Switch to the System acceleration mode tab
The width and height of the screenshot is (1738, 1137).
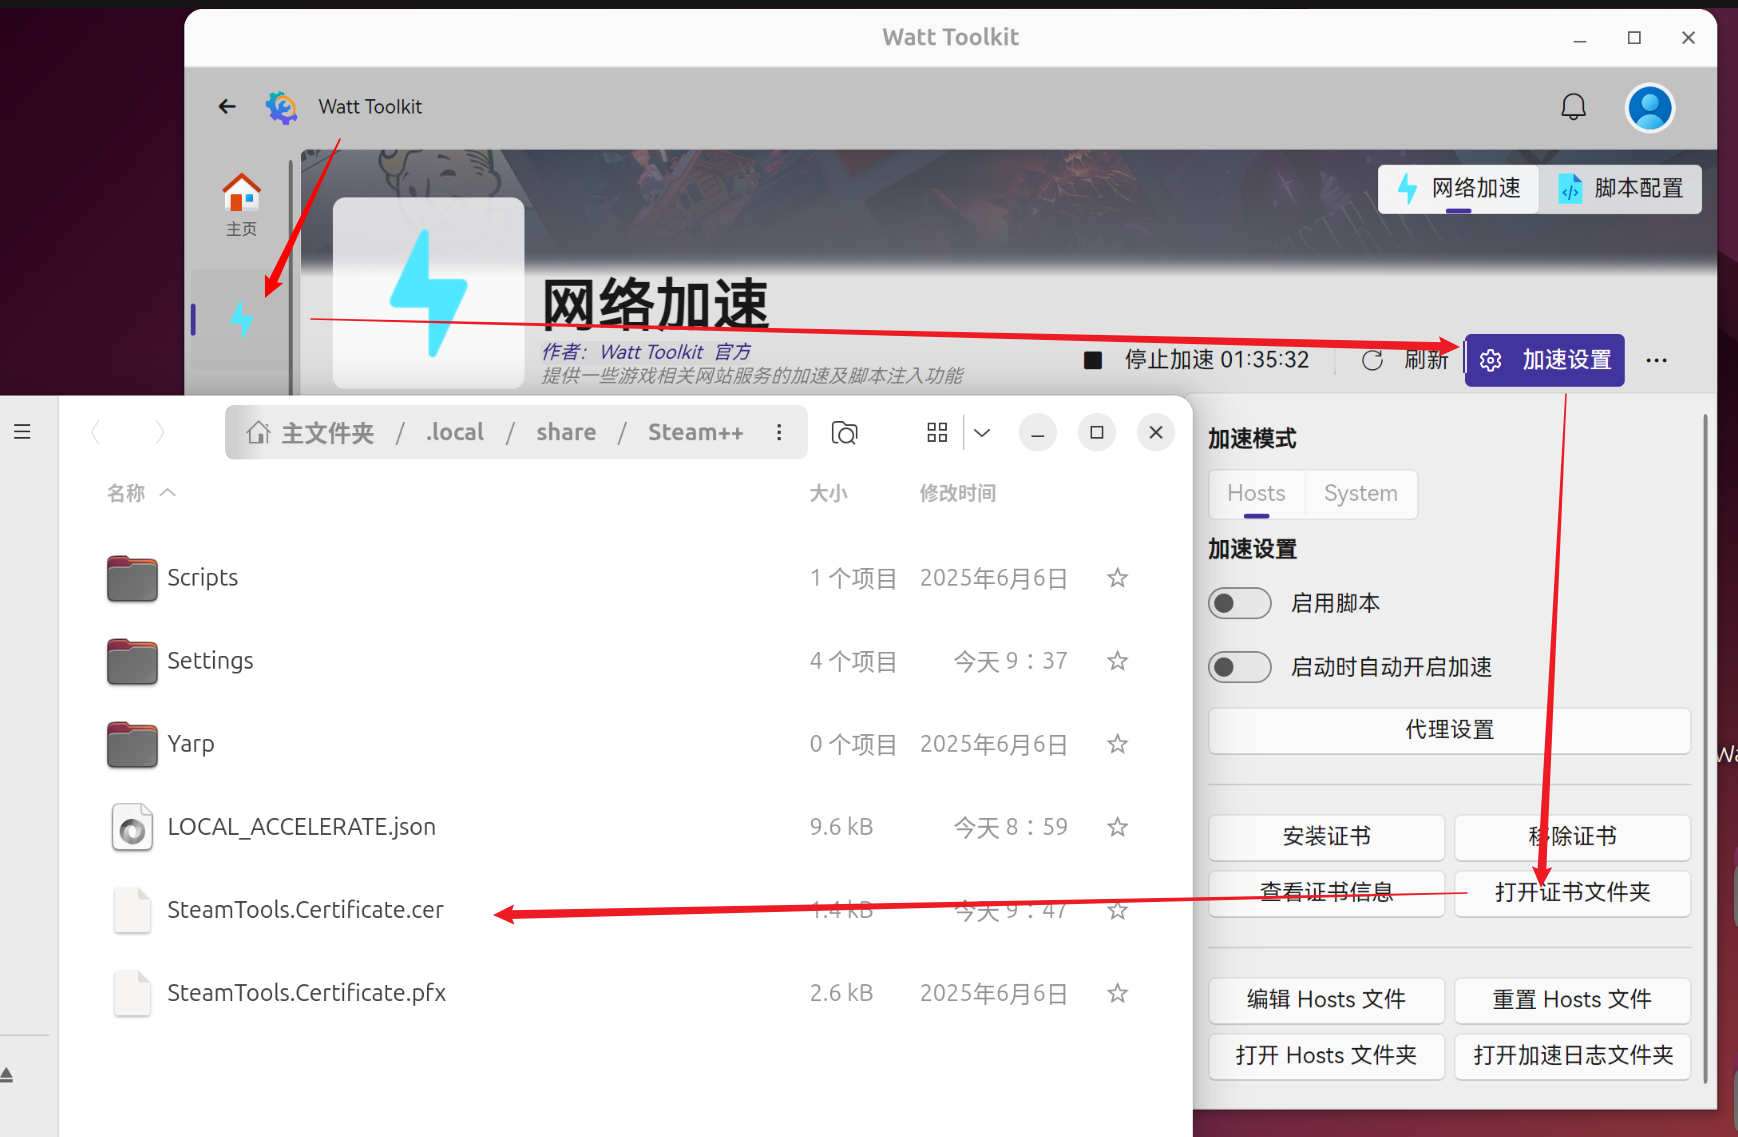coord(1360,493)
